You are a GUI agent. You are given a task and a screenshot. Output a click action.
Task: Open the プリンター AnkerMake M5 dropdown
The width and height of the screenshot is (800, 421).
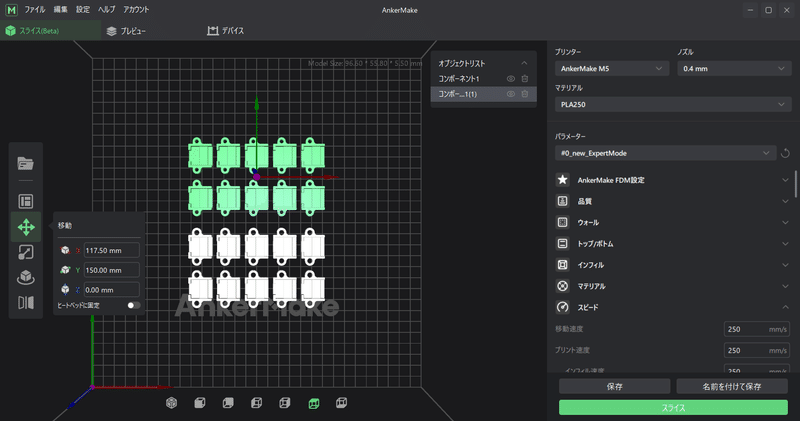coord(612,68)
